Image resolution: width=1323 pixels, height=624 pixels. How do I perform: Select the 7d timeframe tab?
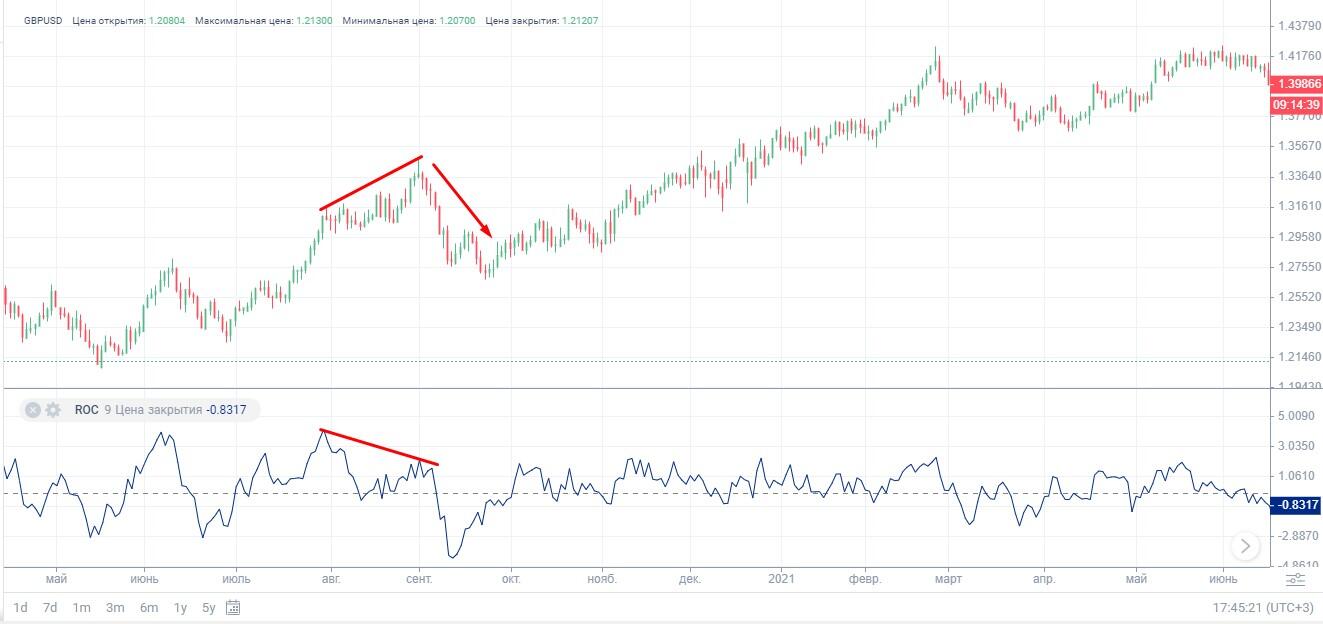[50, 607]
